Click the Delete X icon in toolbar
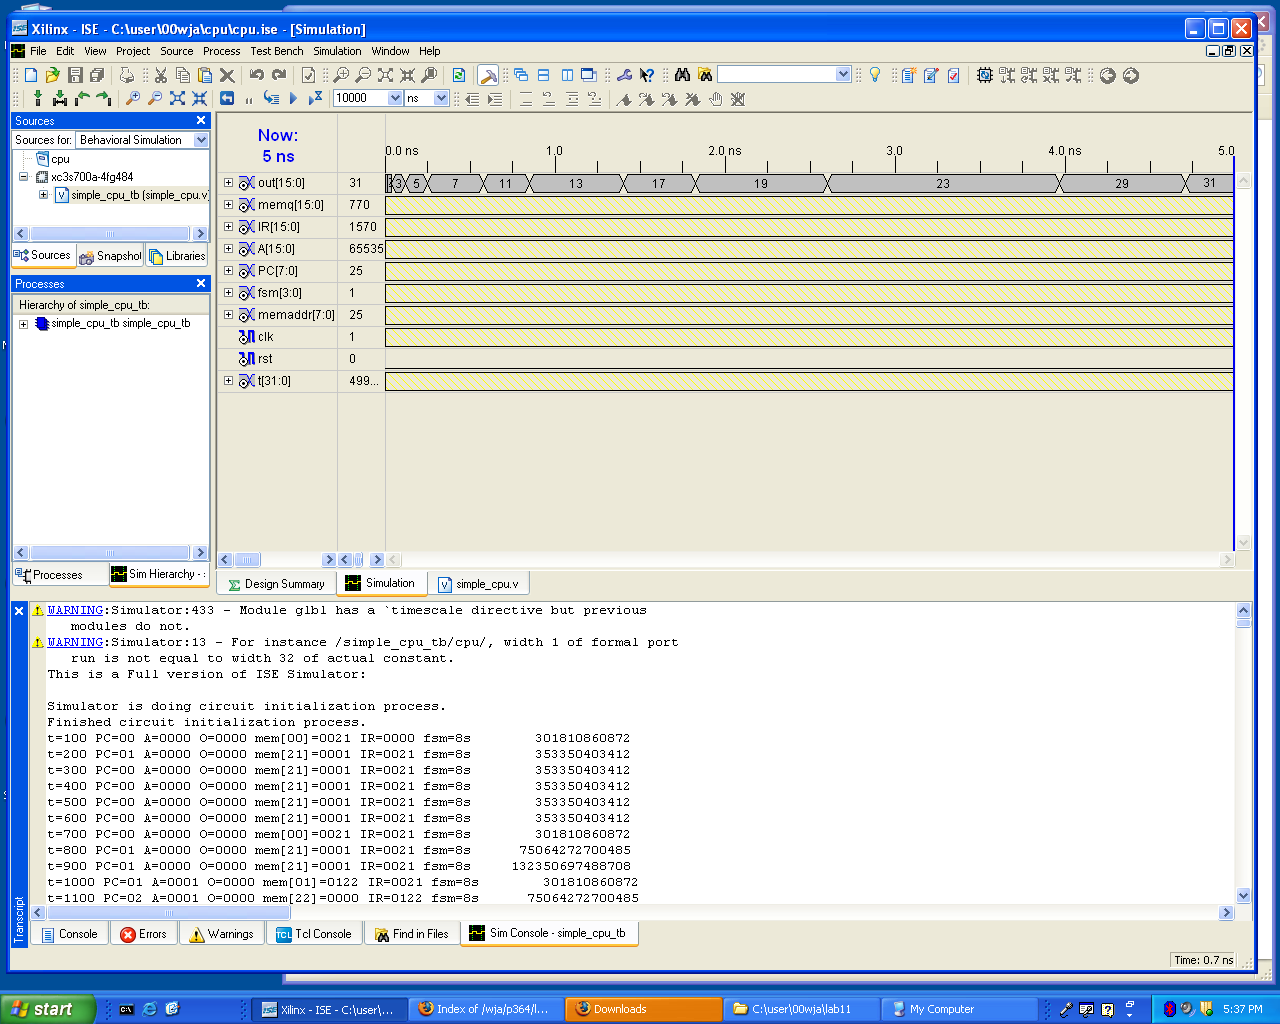This screenshot has width=1280, height=1024. (x=227, y=75)
